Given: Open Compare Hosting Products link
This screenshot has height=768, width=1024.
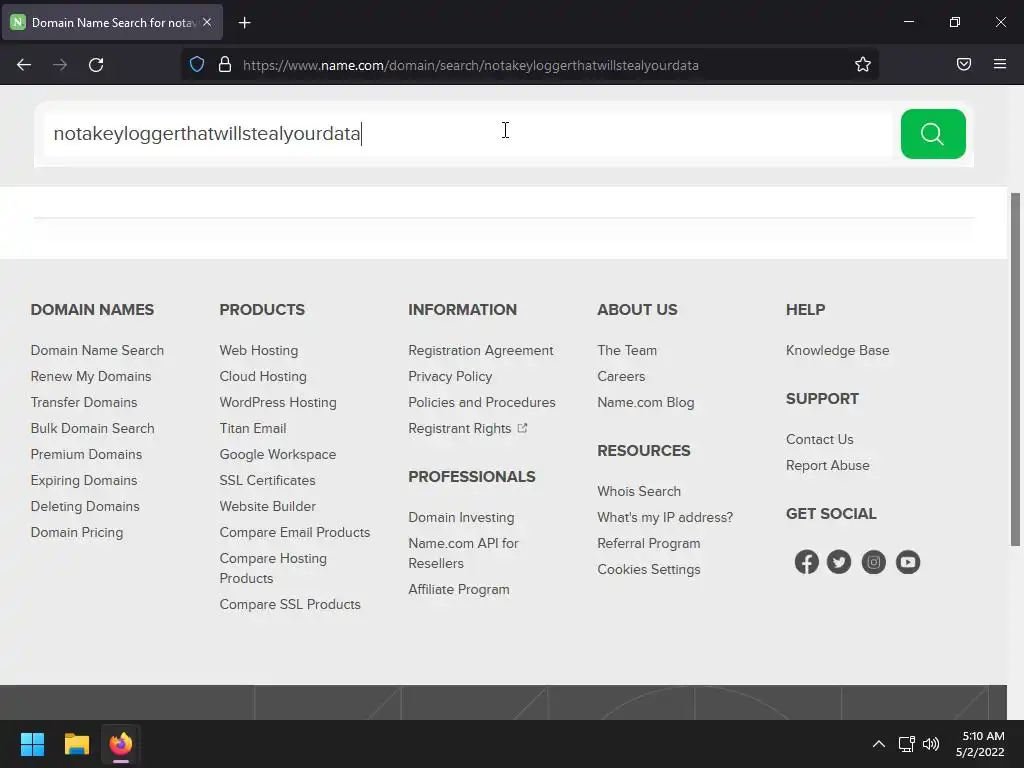Looking at the screenshot, I should tap(273, 568).
